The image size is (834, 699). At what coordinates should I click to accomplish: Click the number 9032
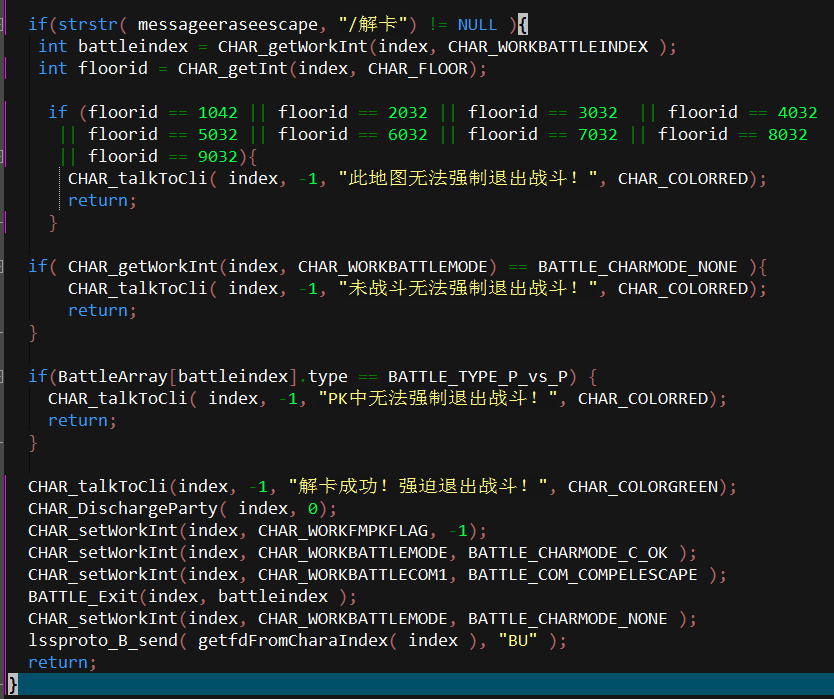[218, 156]
